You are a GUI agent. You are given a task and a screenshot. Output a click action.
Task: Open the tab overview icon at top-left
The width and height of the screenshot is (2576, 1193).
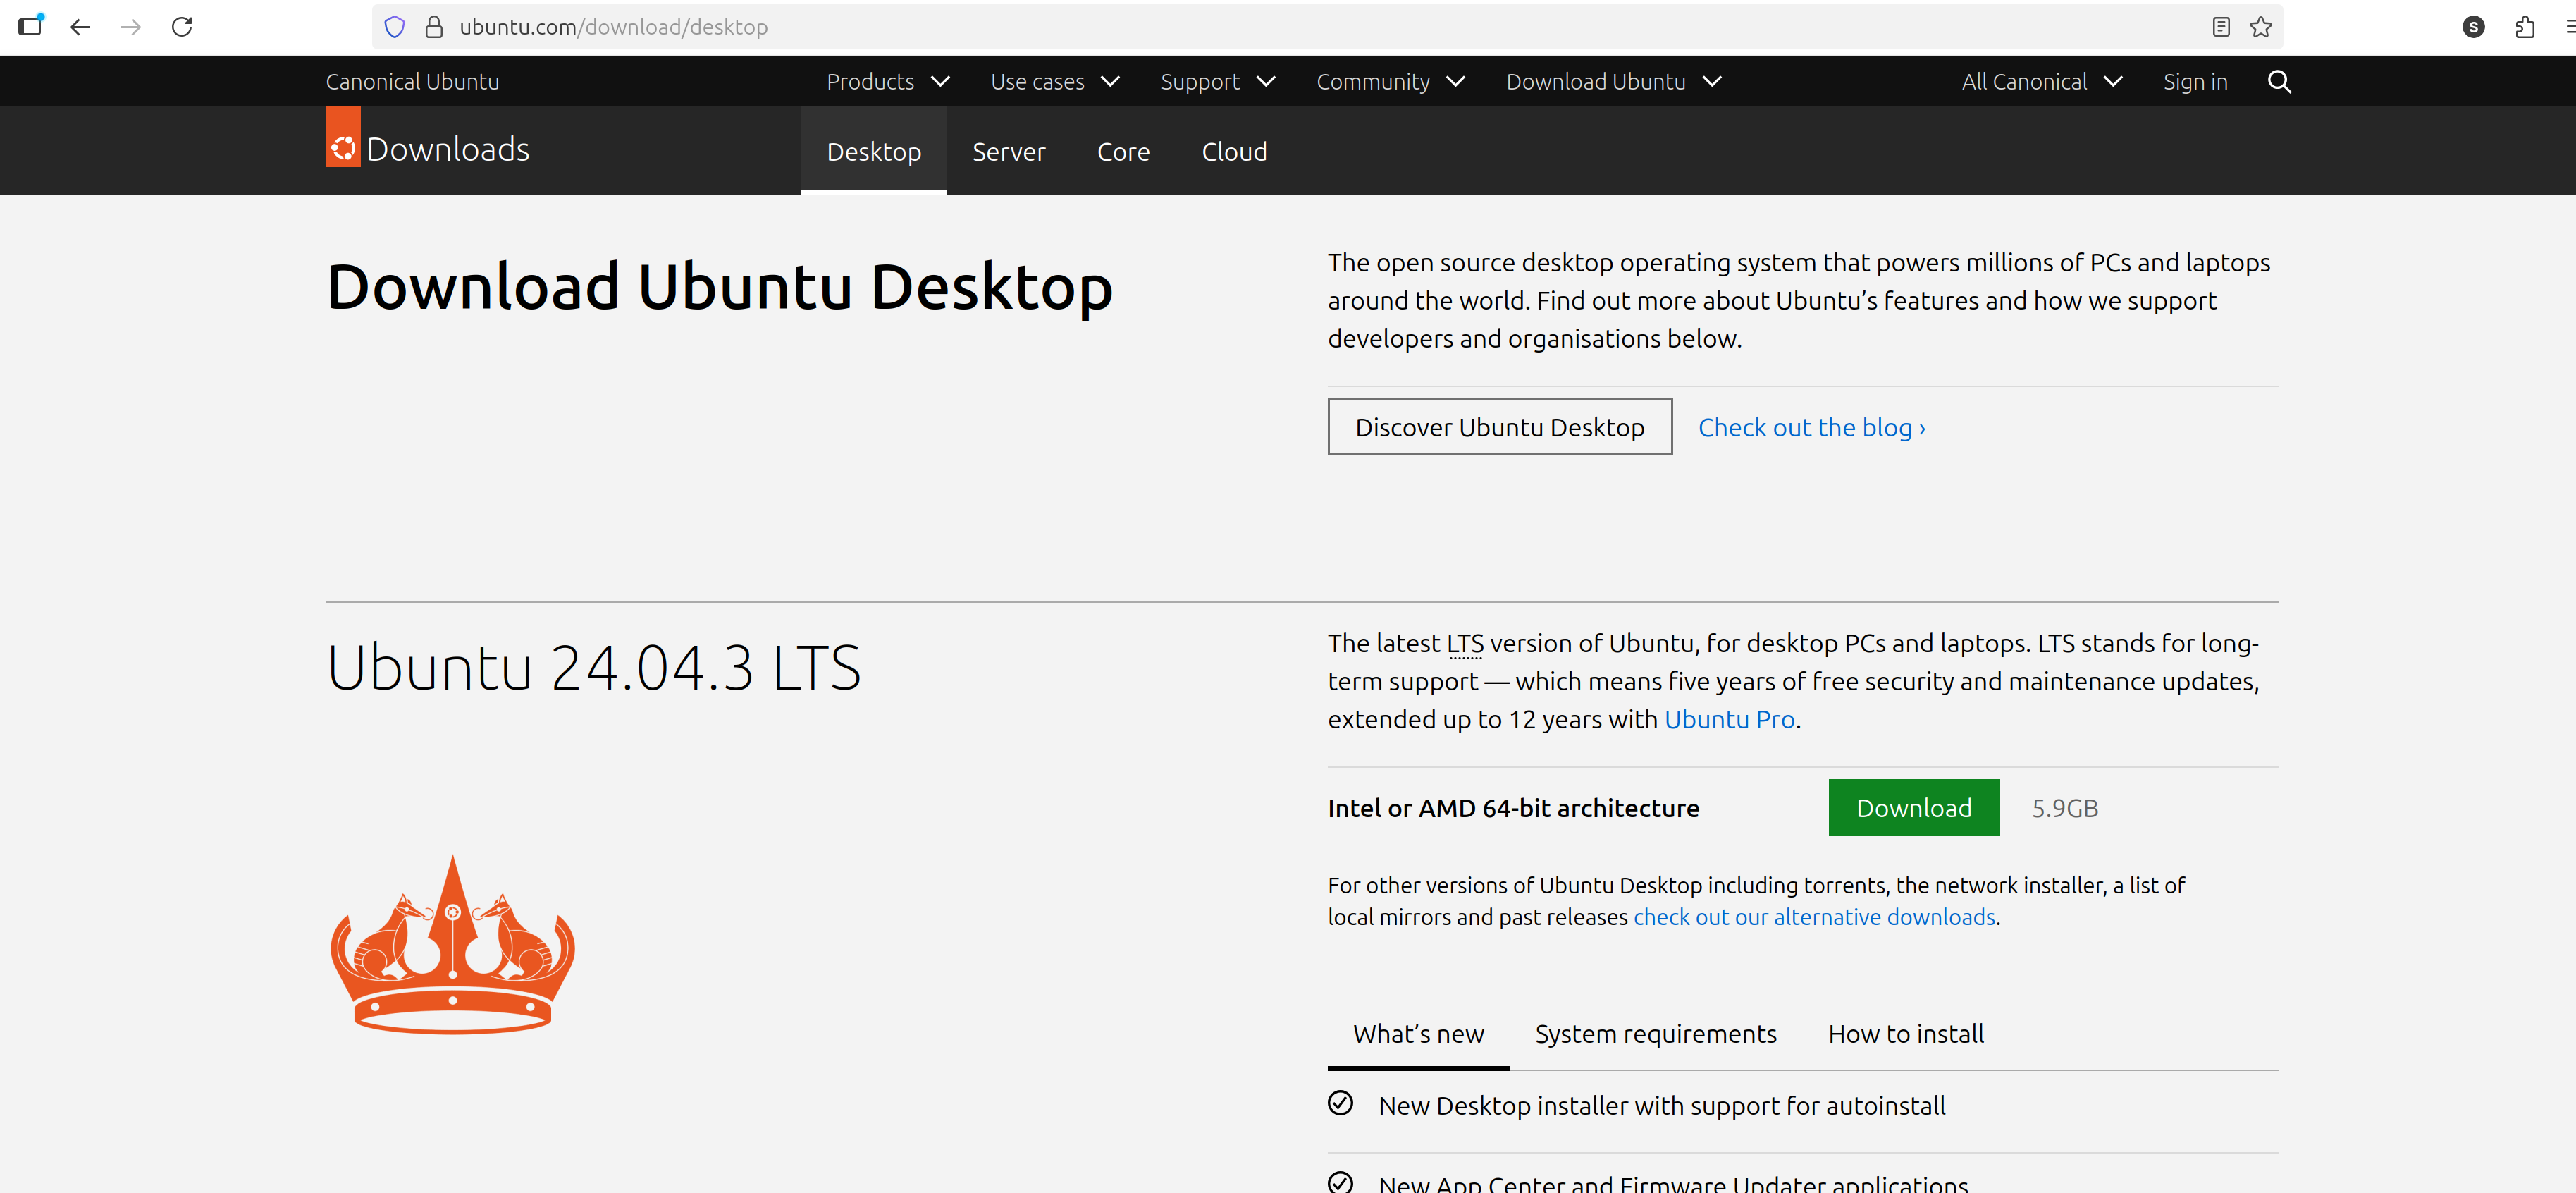31,26
